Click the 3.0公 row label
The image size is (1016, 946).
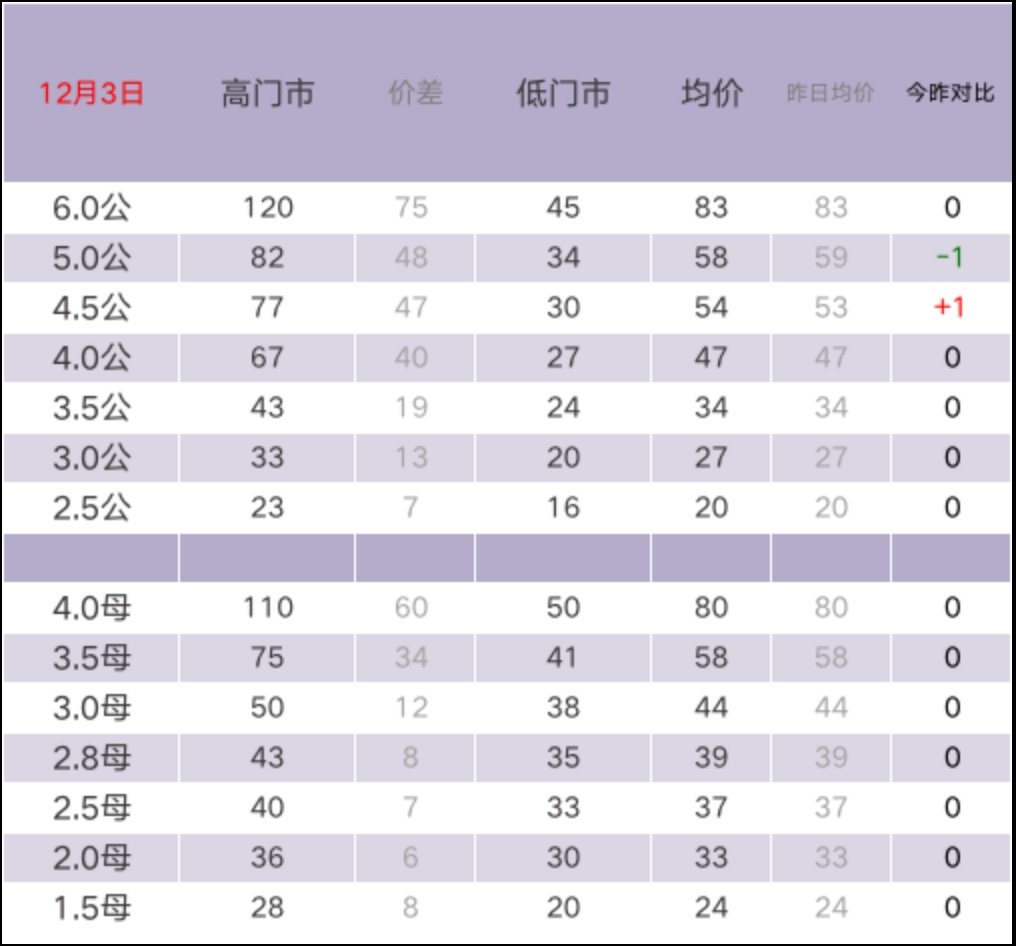pyautogui.click(x=91, y=457)
